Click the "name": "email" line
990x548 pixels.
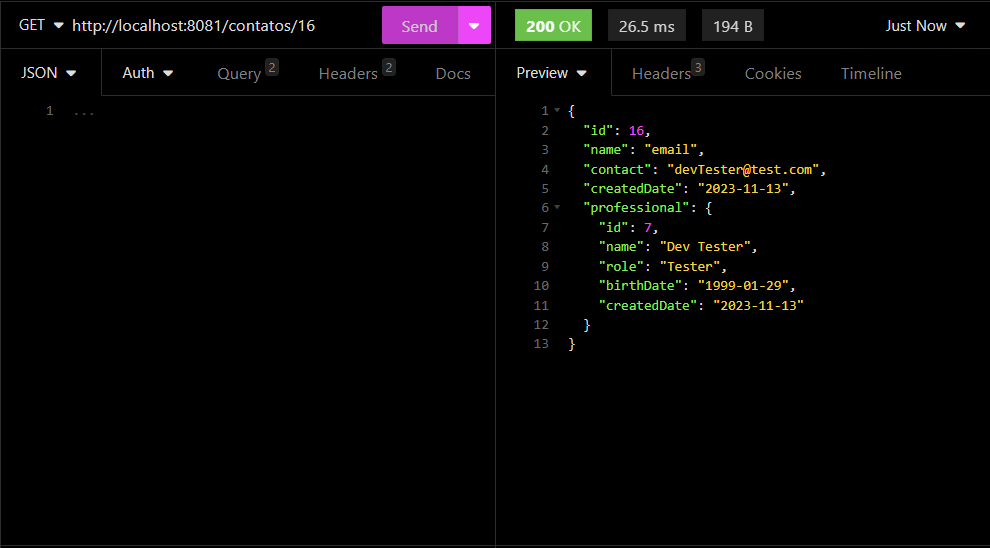643,150
